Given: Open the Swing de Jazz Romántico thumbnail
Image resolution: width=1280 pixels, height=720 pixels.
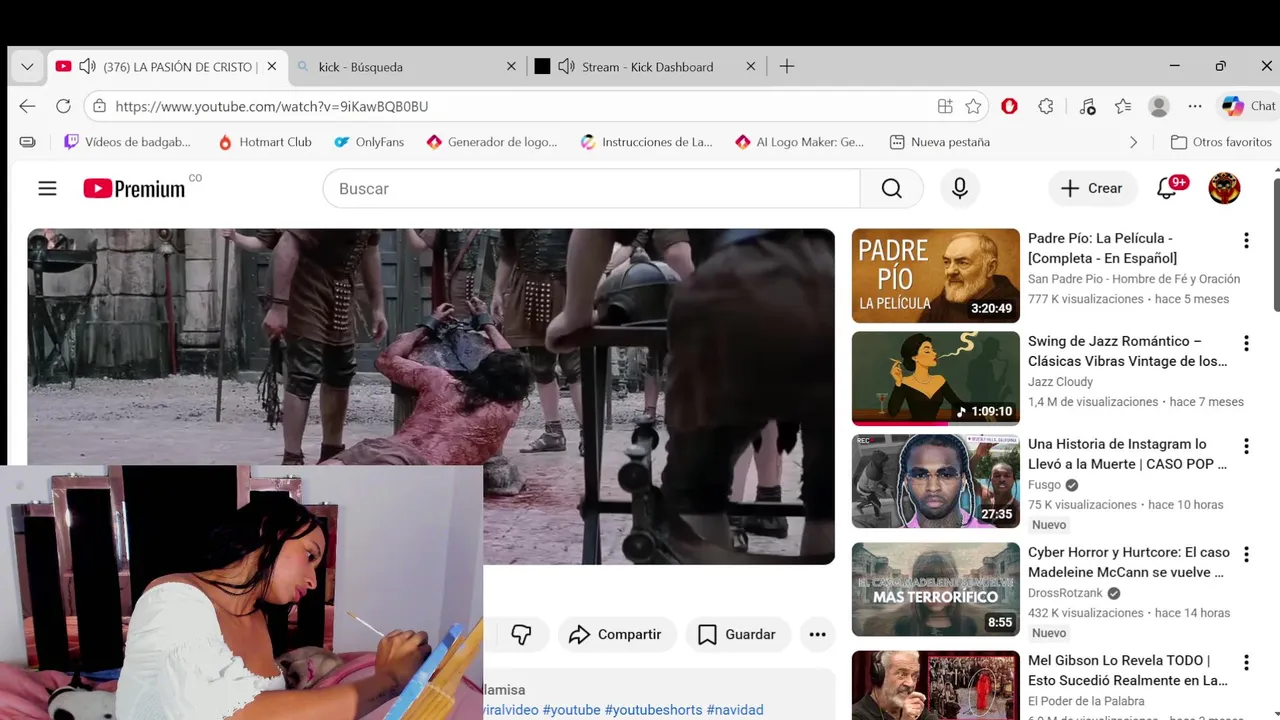Looking at the screenshot, I should (935, 378).
